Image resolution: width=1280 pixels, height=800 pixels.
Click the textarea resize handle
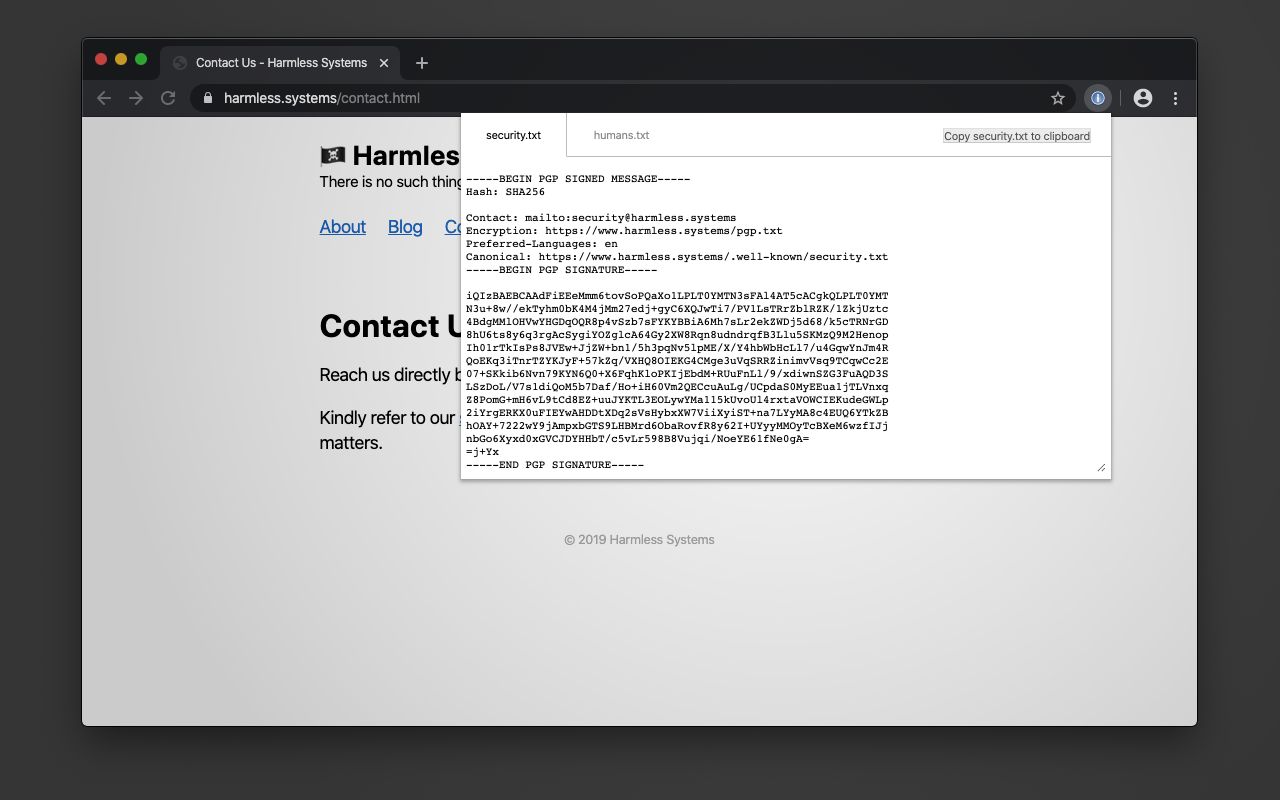click(x=1100, y=465)
